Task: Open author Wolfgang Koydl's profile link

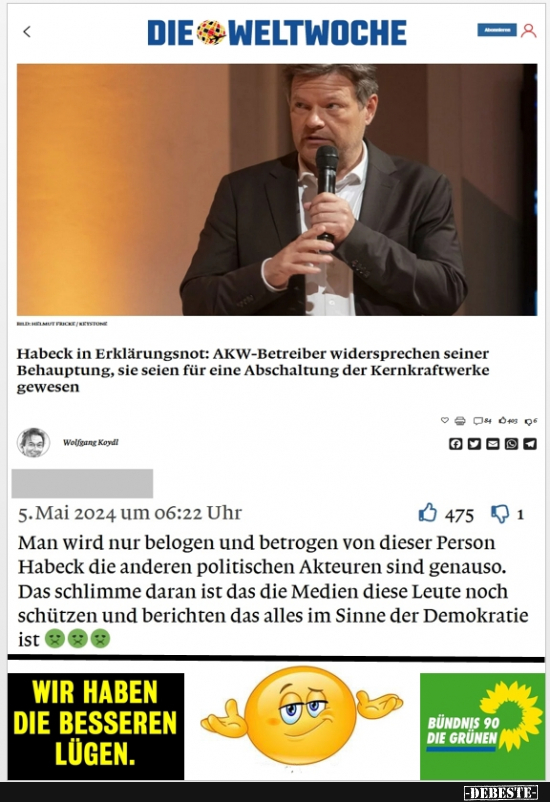Action: 91,442
